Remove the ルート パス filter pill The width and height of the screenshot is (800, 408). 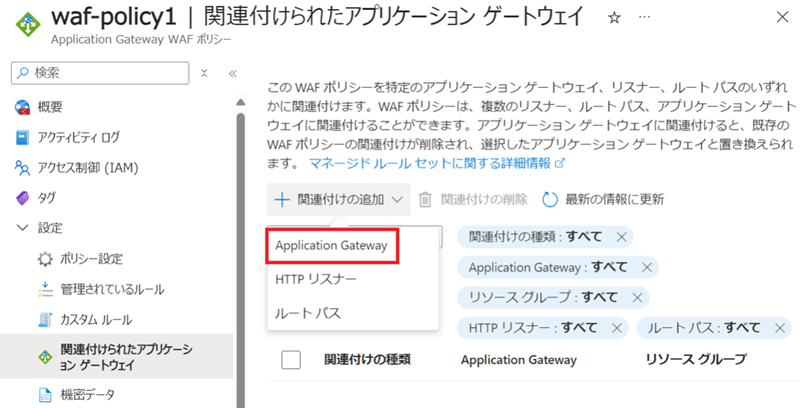[x=780, y=328]
